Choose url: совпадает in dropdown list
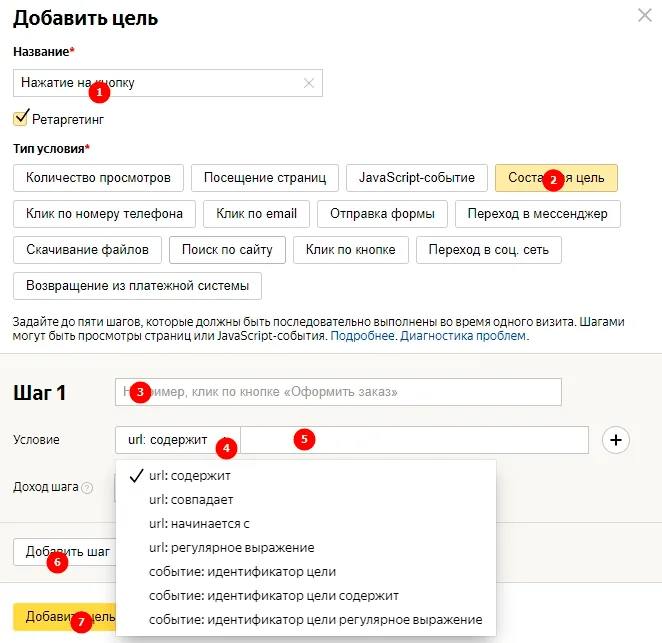Viewport: 662px width, 643px height. point(191,499)
